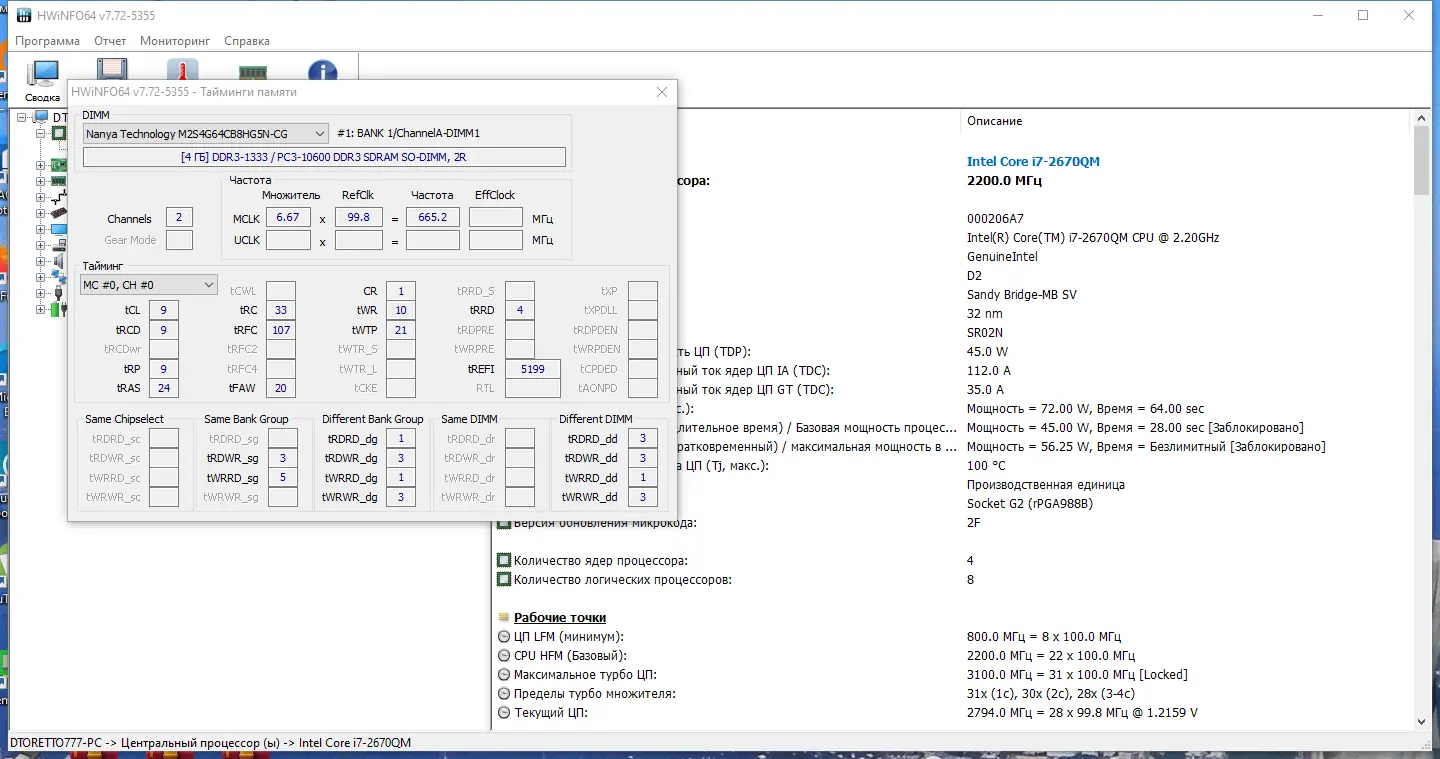Click the vertical scrollbar thumb in details pane
This screenshot has height=759, width=1440.
pyautogui.click(x=1421, y=161)
